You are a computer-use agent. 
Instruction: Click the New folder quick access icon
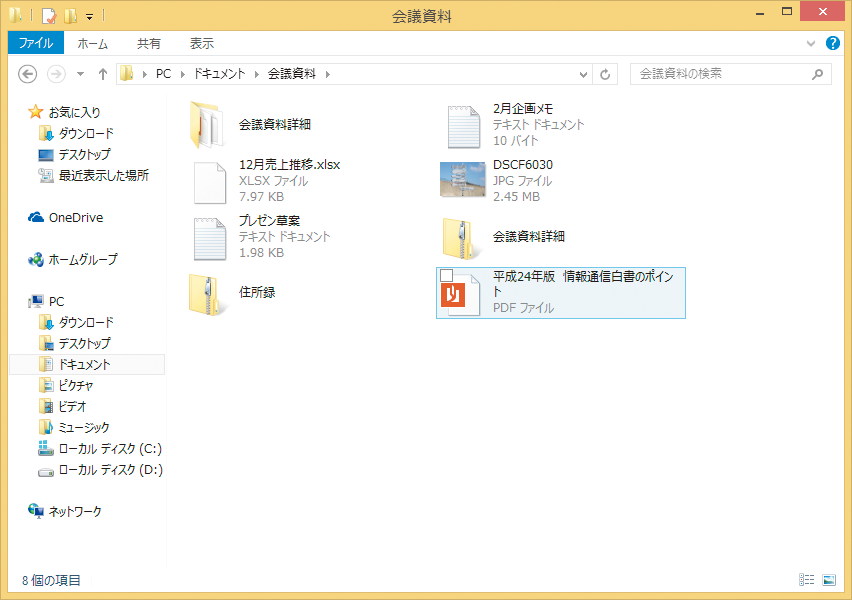(x=70, y=16)
